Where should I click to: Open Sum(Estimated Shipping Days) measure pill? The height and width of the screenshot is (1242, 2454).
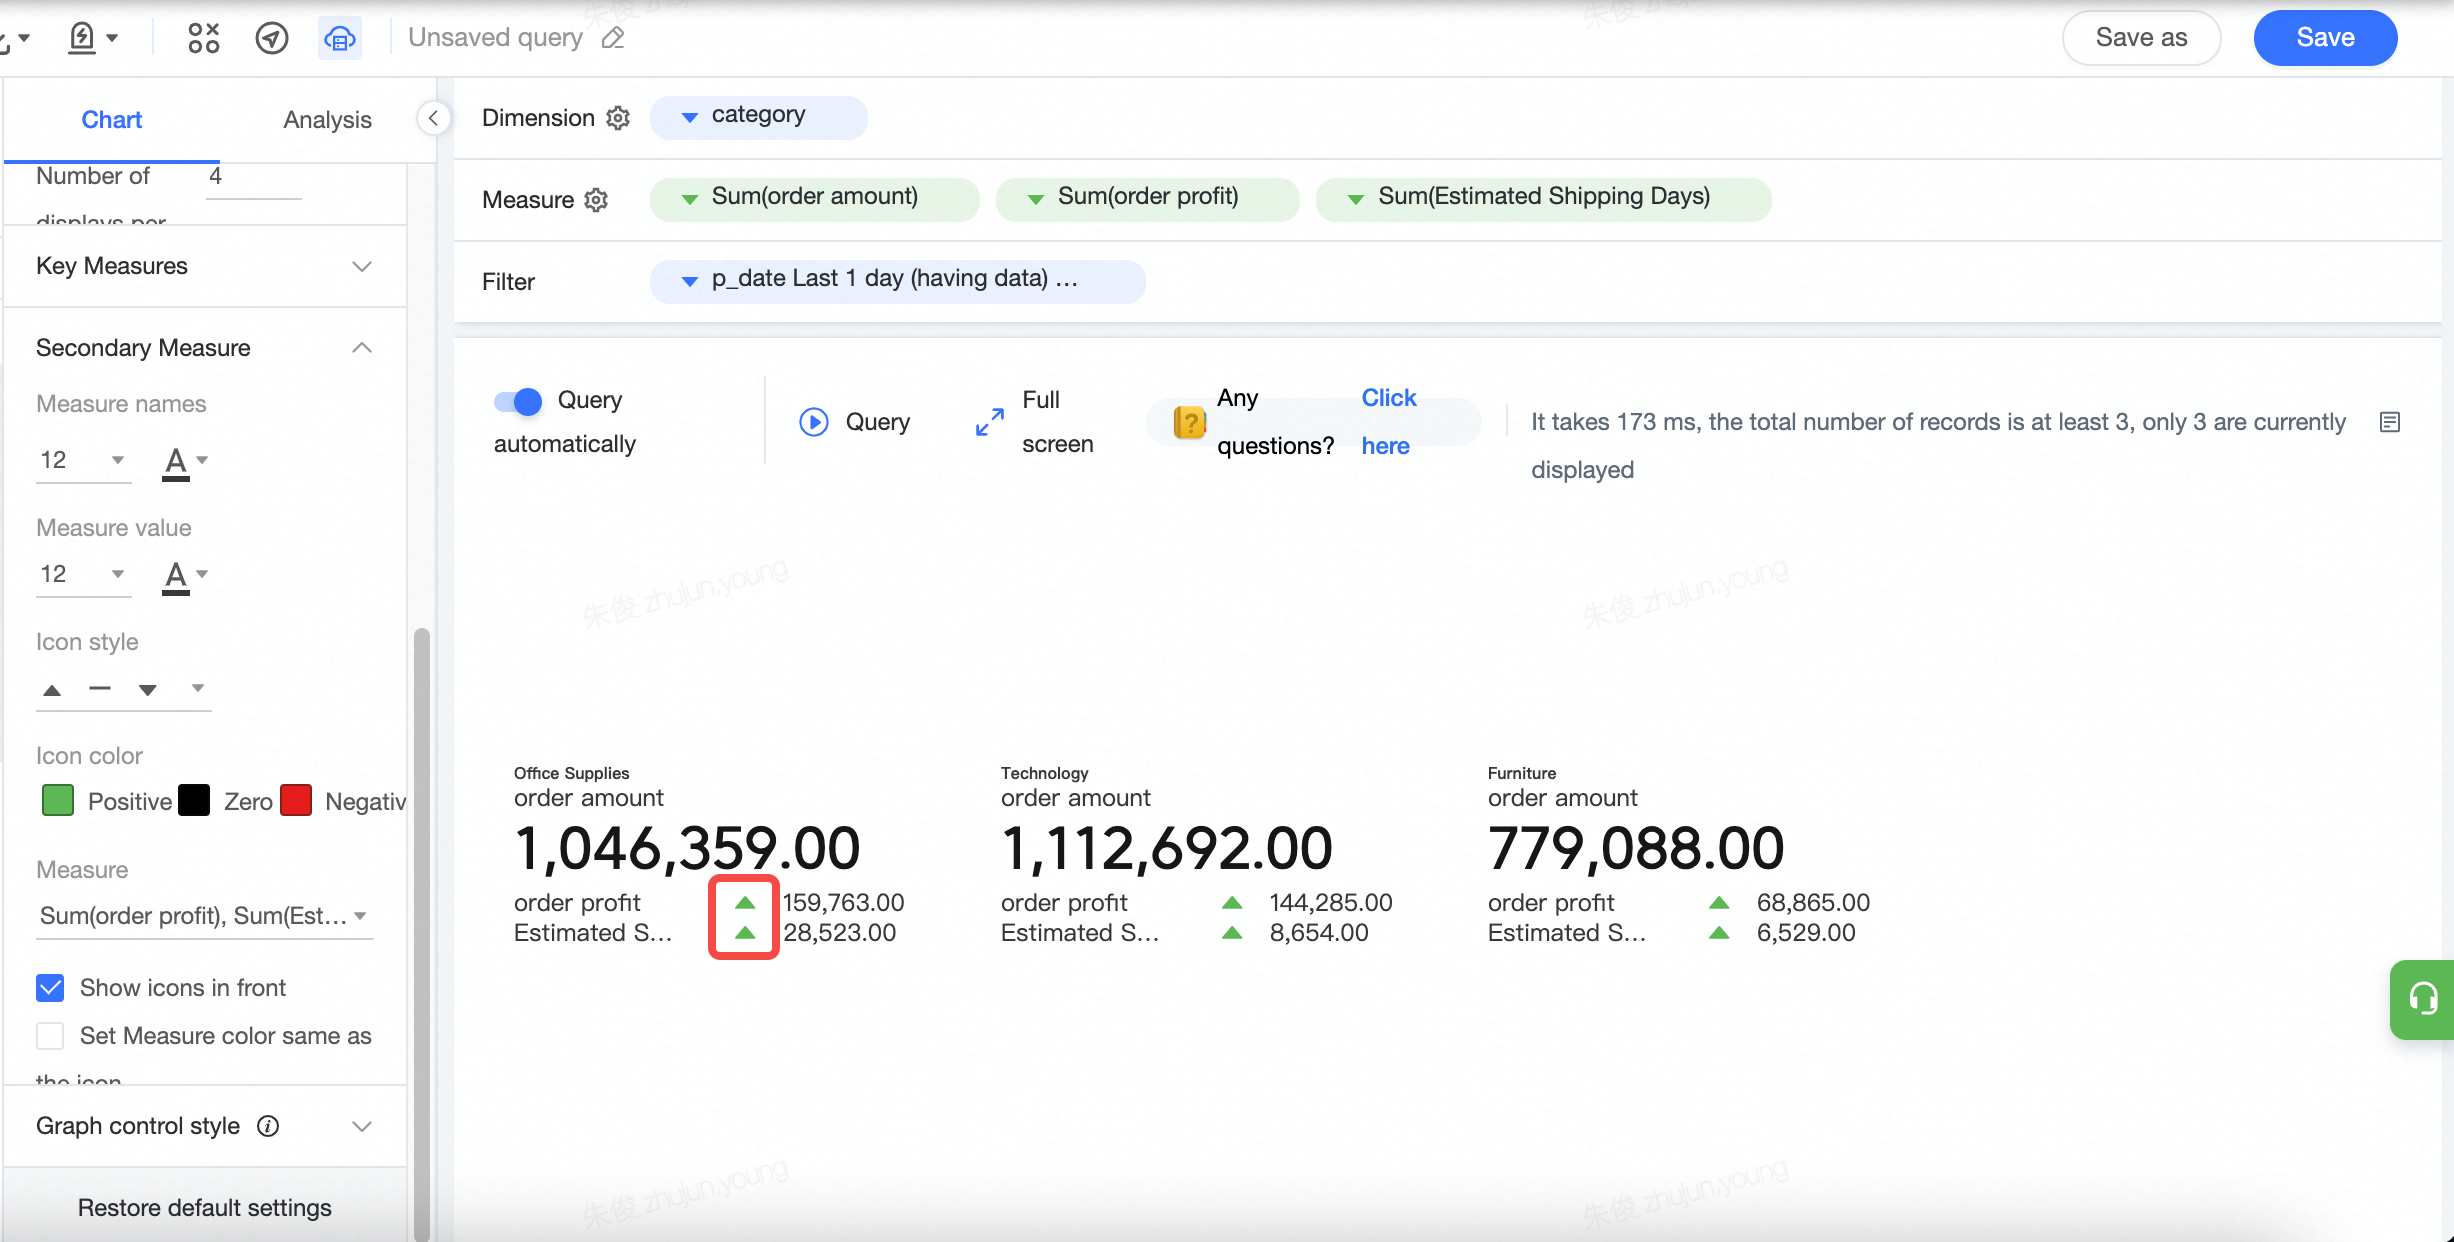coord(1543,198)
